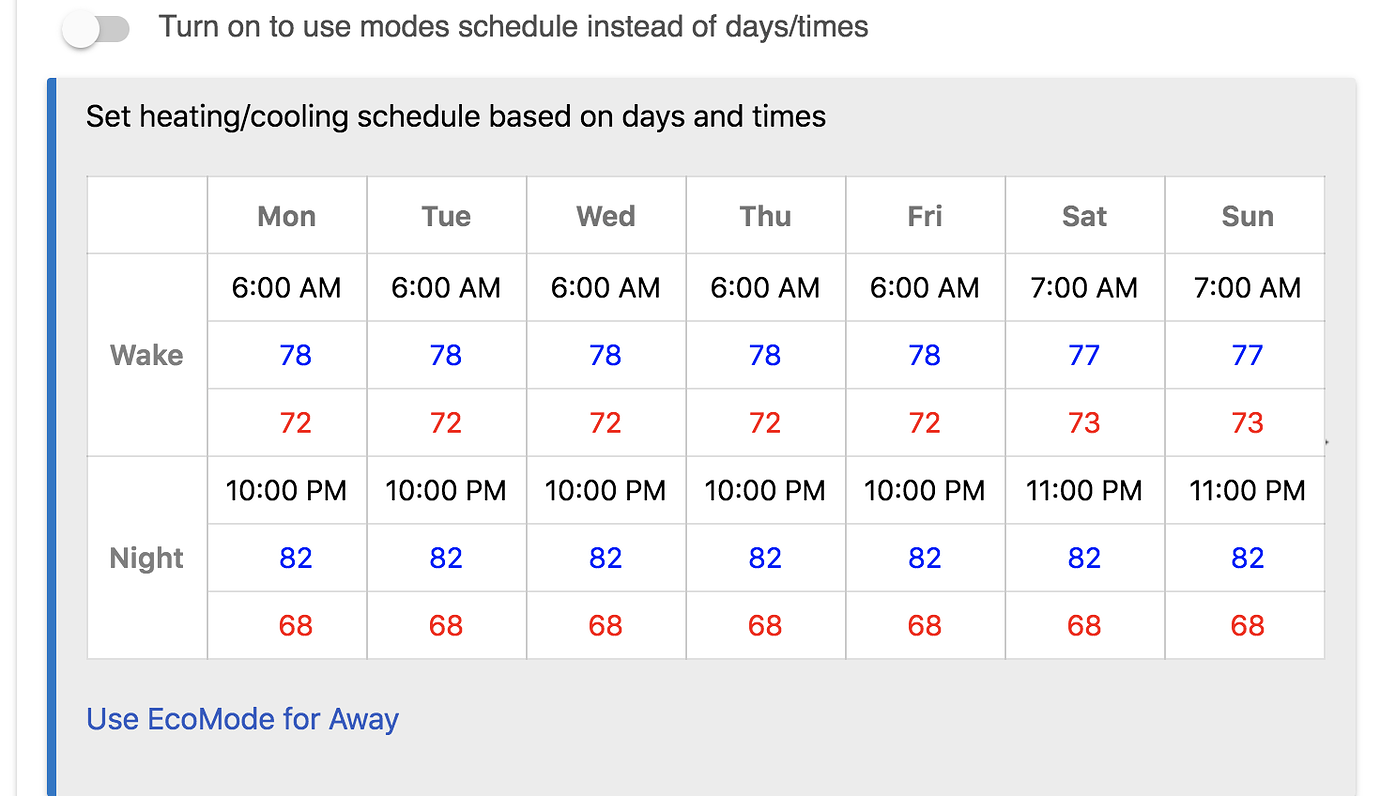
Task: Edit Monday's 6:00 AM wake time
Action: coord(286,287)
